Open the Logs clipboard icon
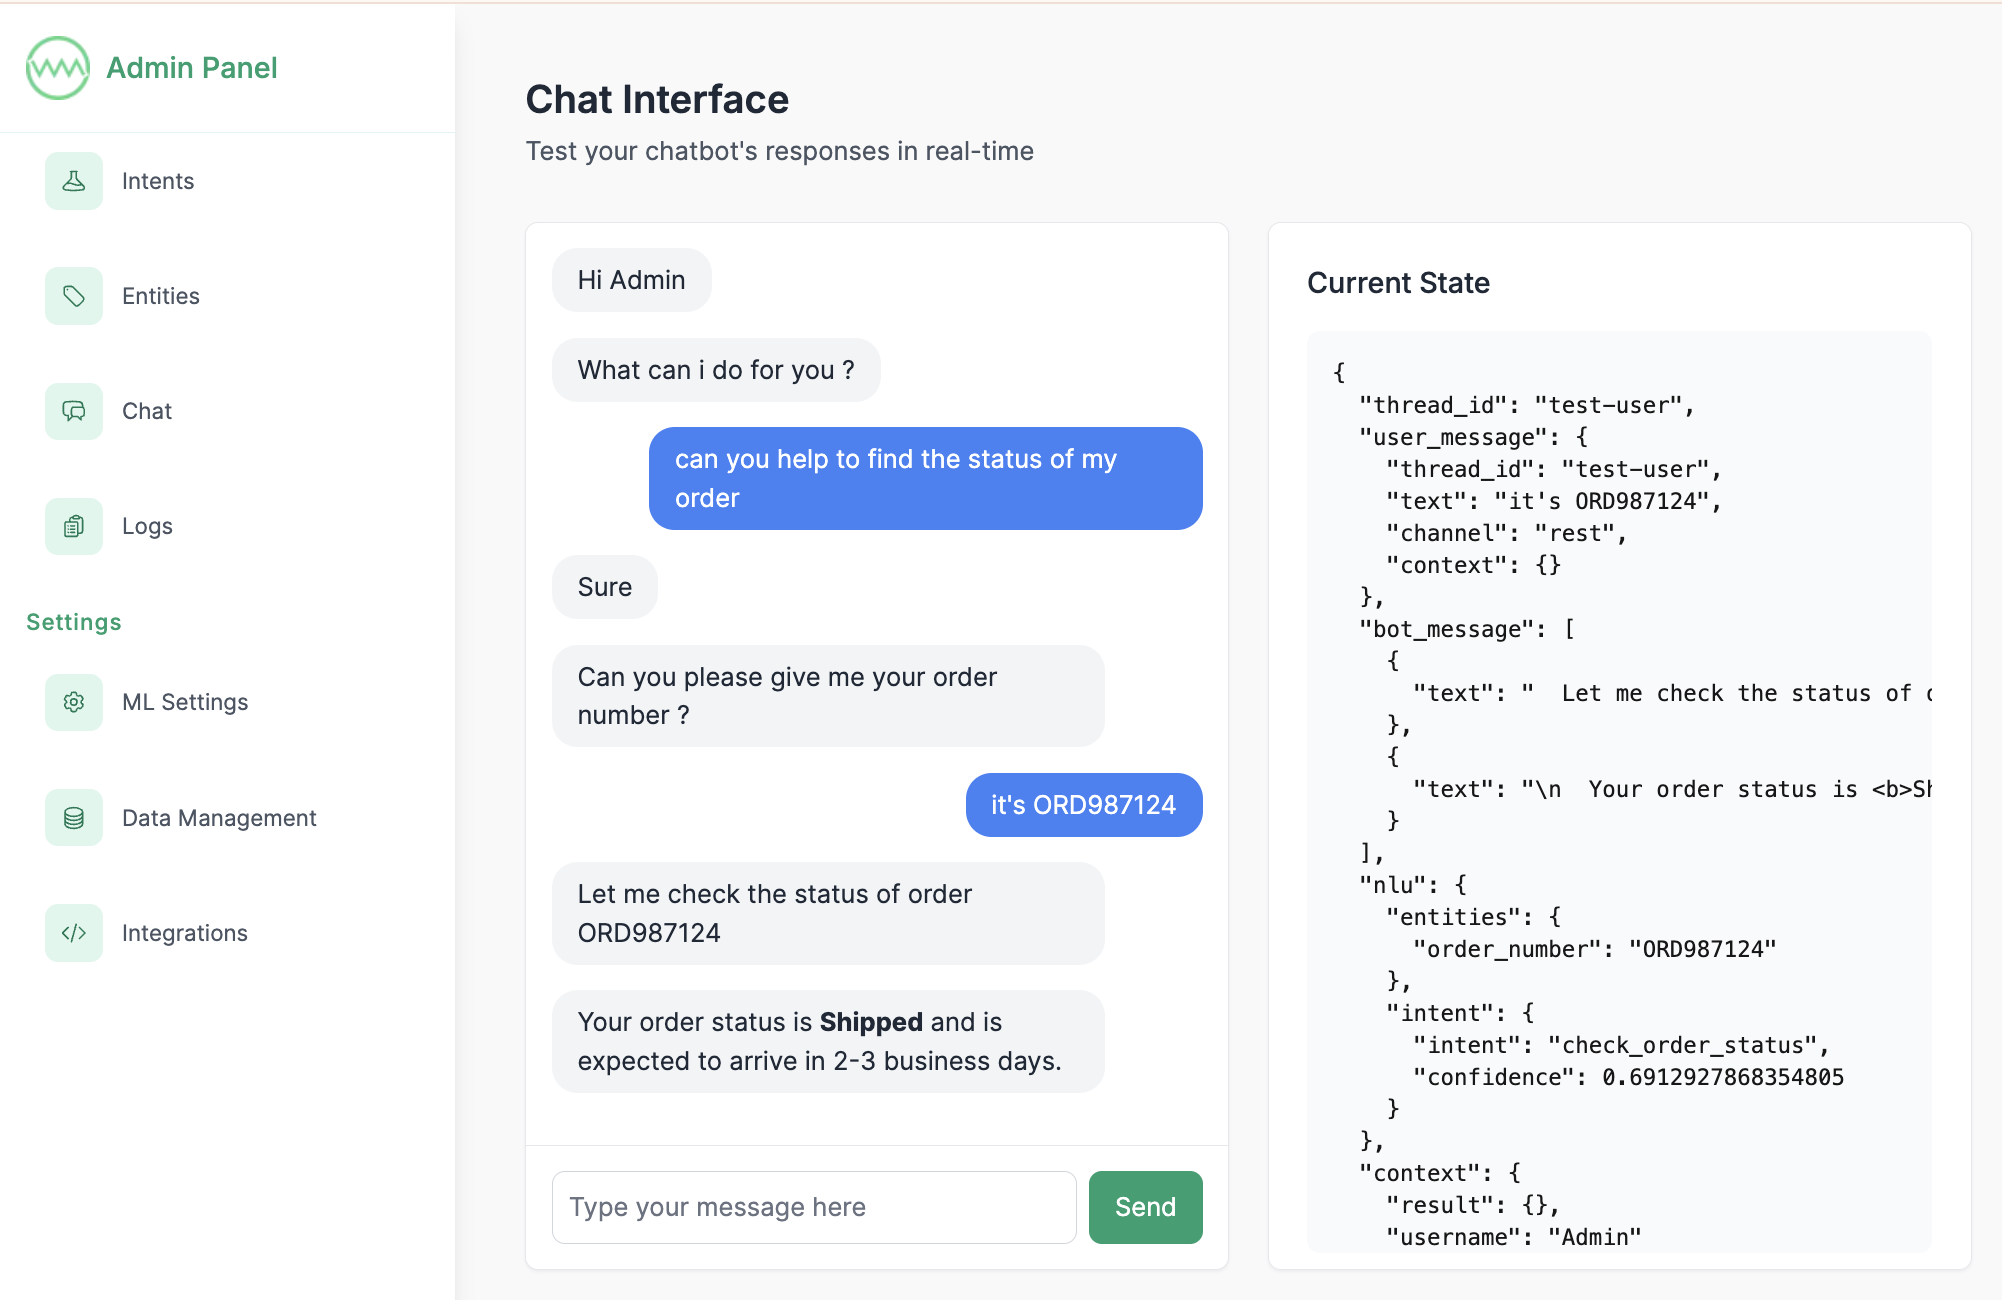Screen dimensions: 2002x1300 click(x=73, y=526)
